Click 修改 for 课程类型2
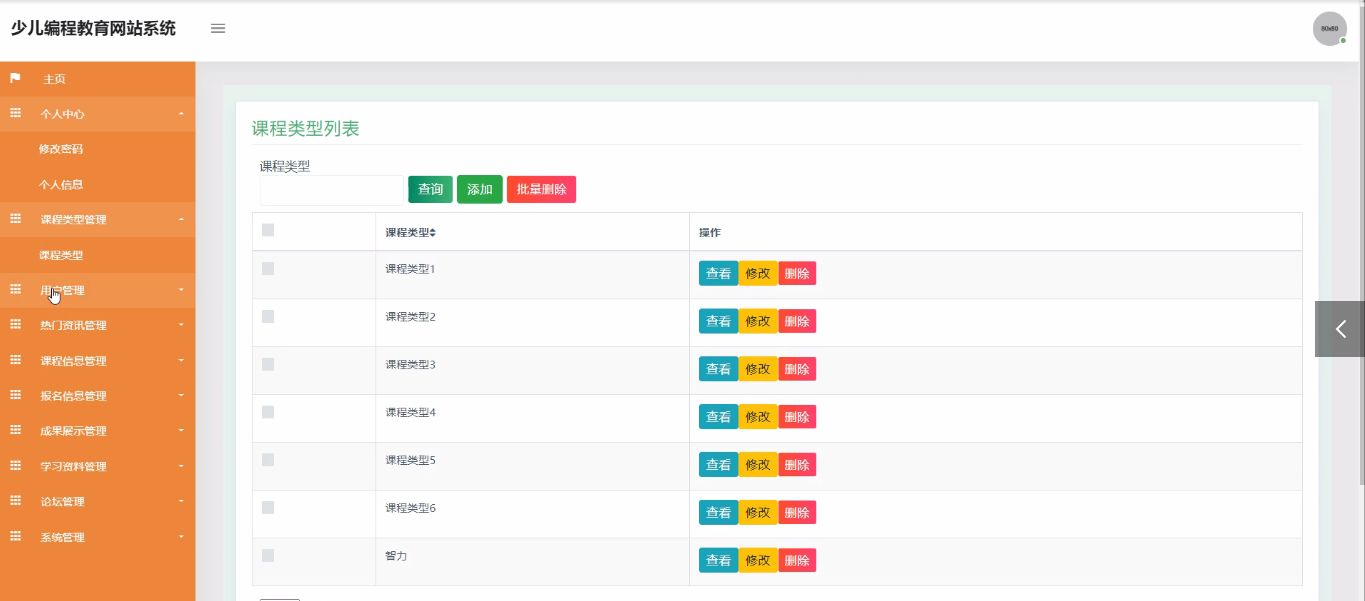Screen dimensions: 1365x601 click(758, 321)
